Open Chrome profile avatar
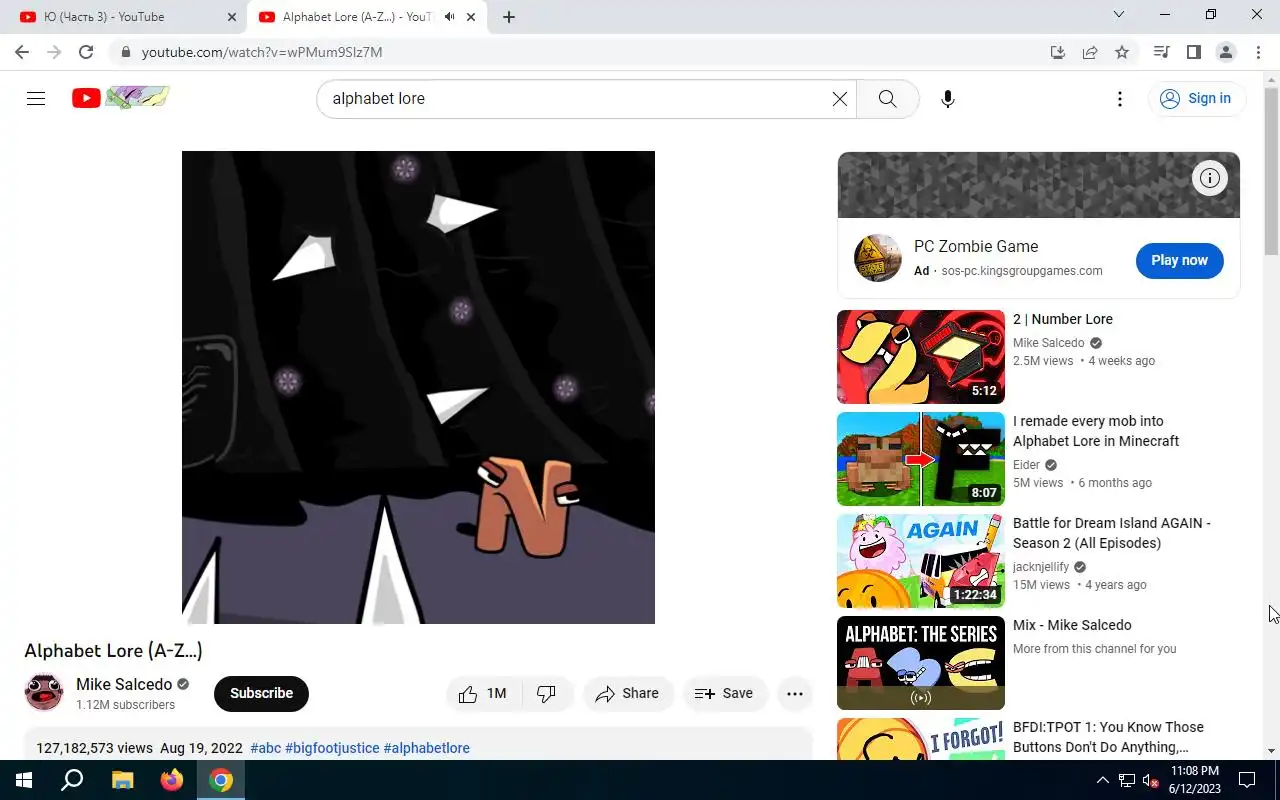The width and height of the screenshot is (1280, 800). coord(1225,52)
